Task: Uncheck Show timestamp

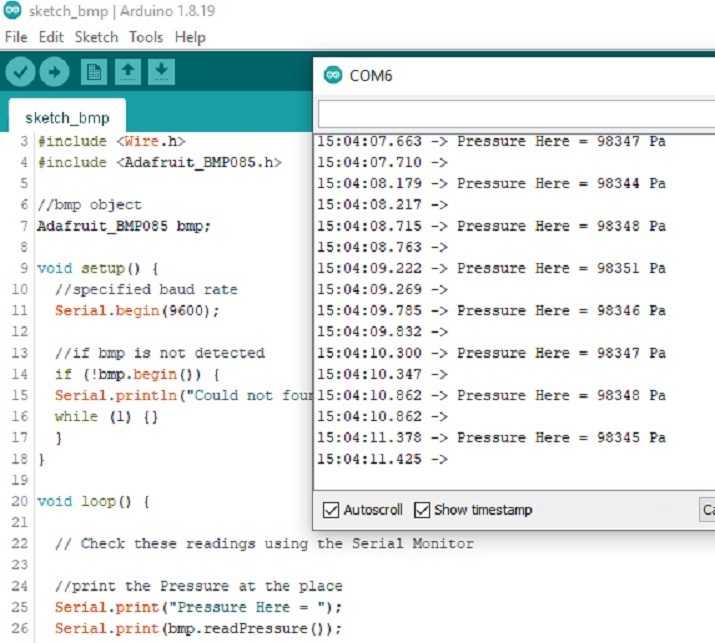Action: (x=422, y=510)
